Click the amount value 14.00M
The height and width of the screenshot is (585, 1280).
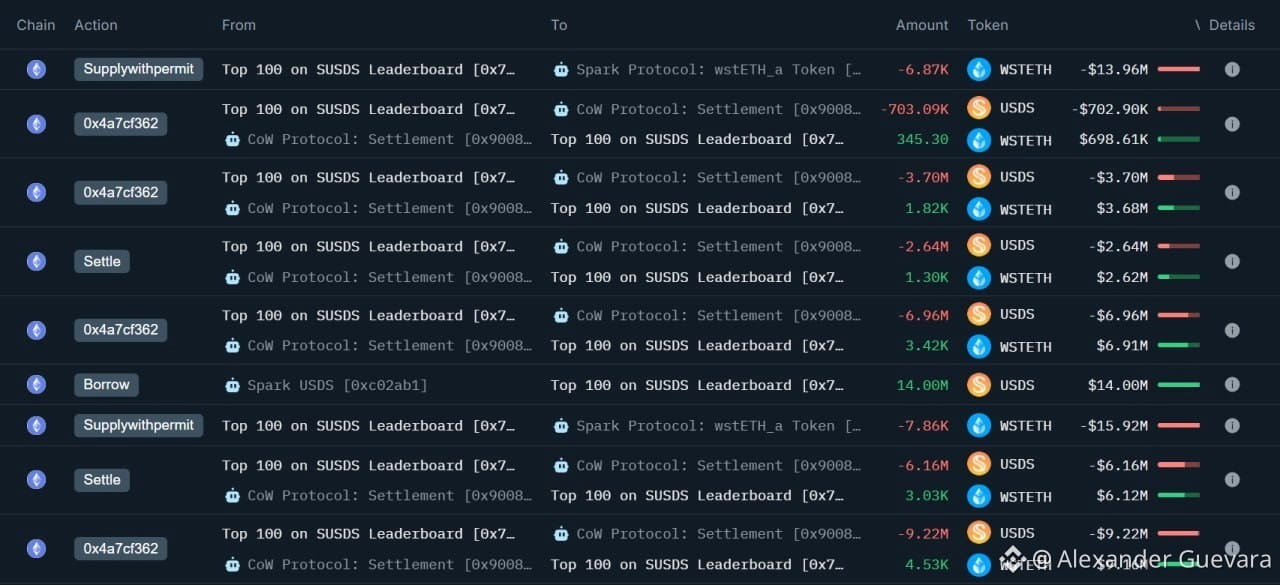[923, 385]
